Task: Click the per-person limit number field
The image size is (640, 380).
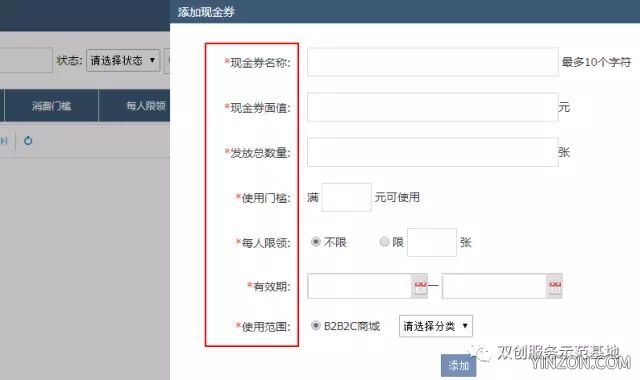Action: [x=432, y=242]
